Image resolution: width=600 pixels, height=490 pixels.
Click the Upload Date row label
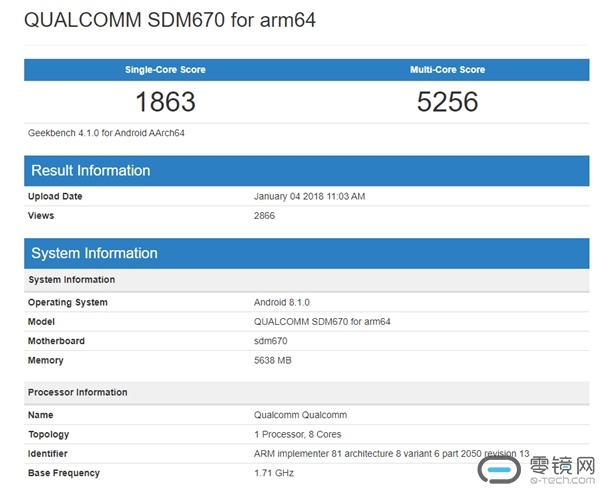pos(56,196)
